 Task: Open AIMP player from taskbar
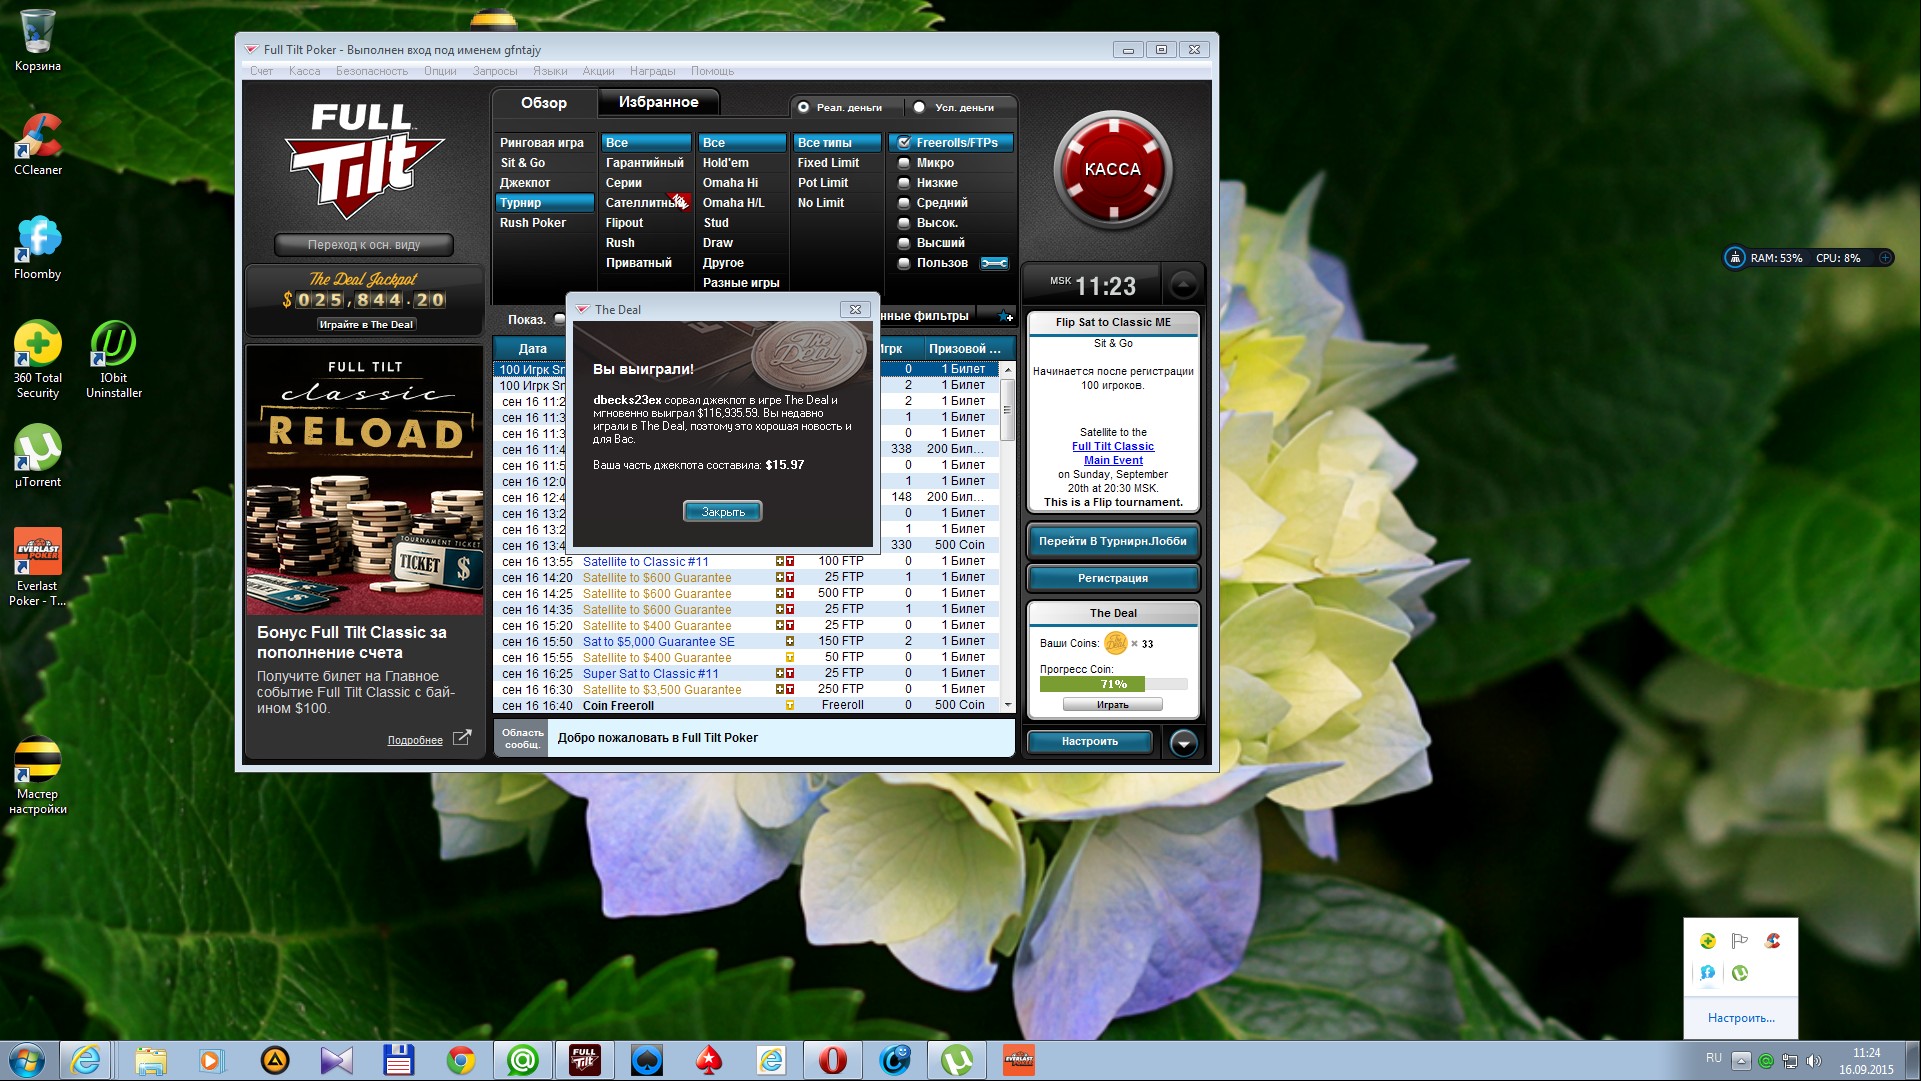point(274,1060)
